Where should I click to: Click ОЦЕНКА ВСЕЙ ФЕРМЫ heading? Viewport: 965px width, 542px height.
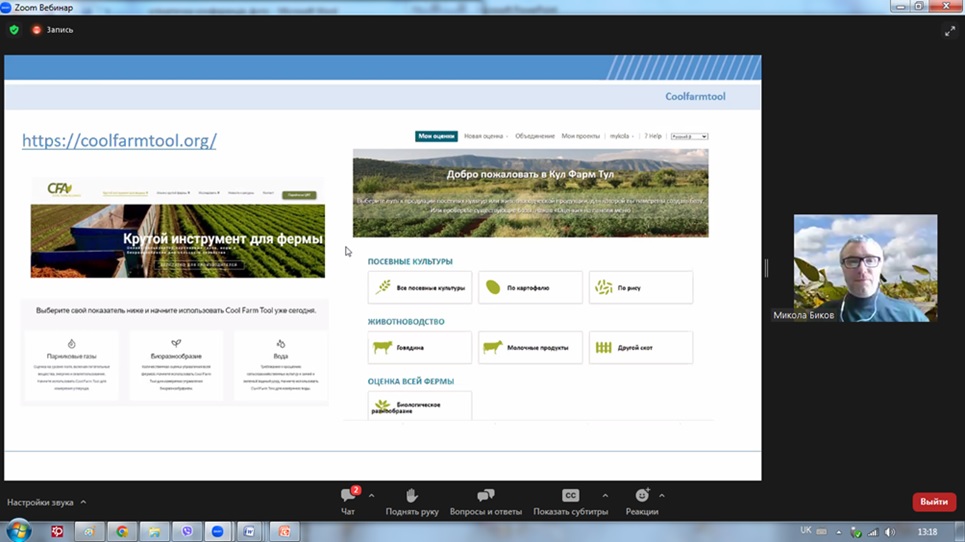(x=410, y=381)
